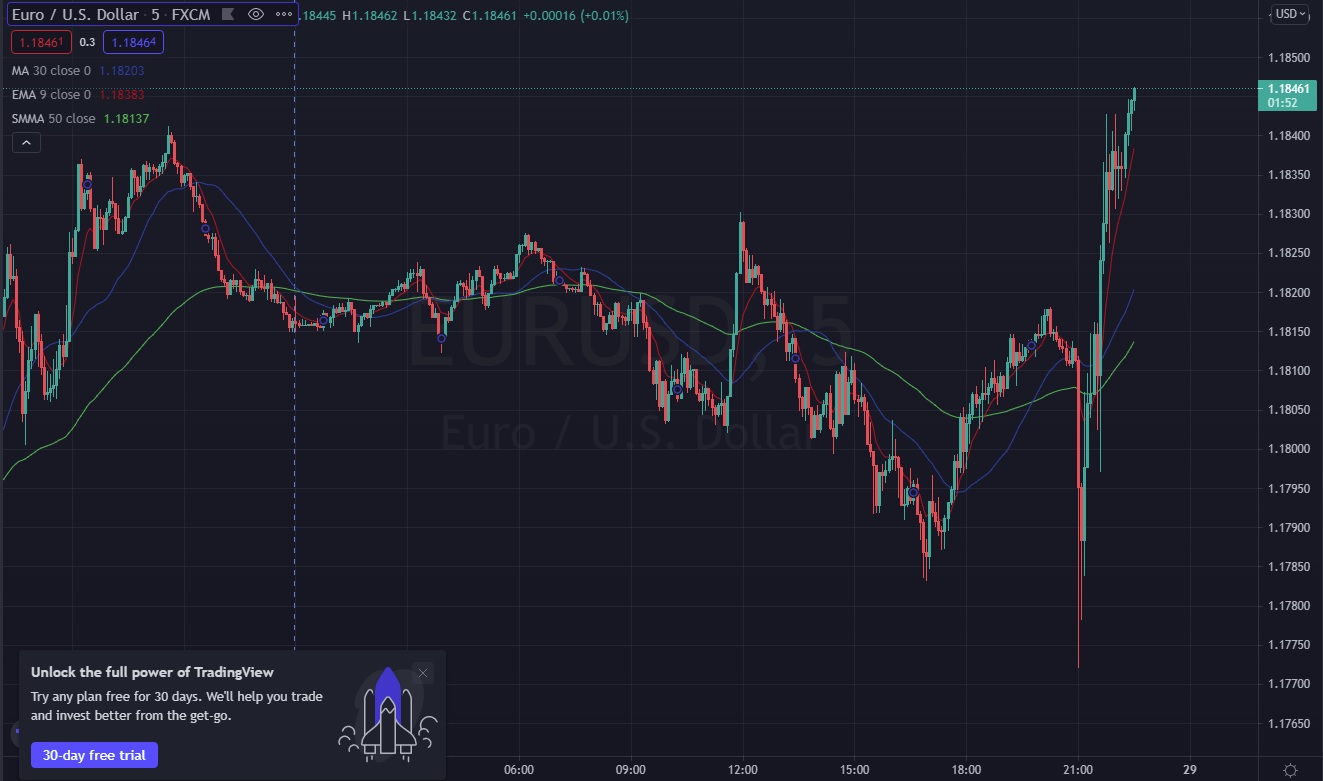Click the 1.18000 price axis label
1323x781 pixels.
click(1287, 449)
